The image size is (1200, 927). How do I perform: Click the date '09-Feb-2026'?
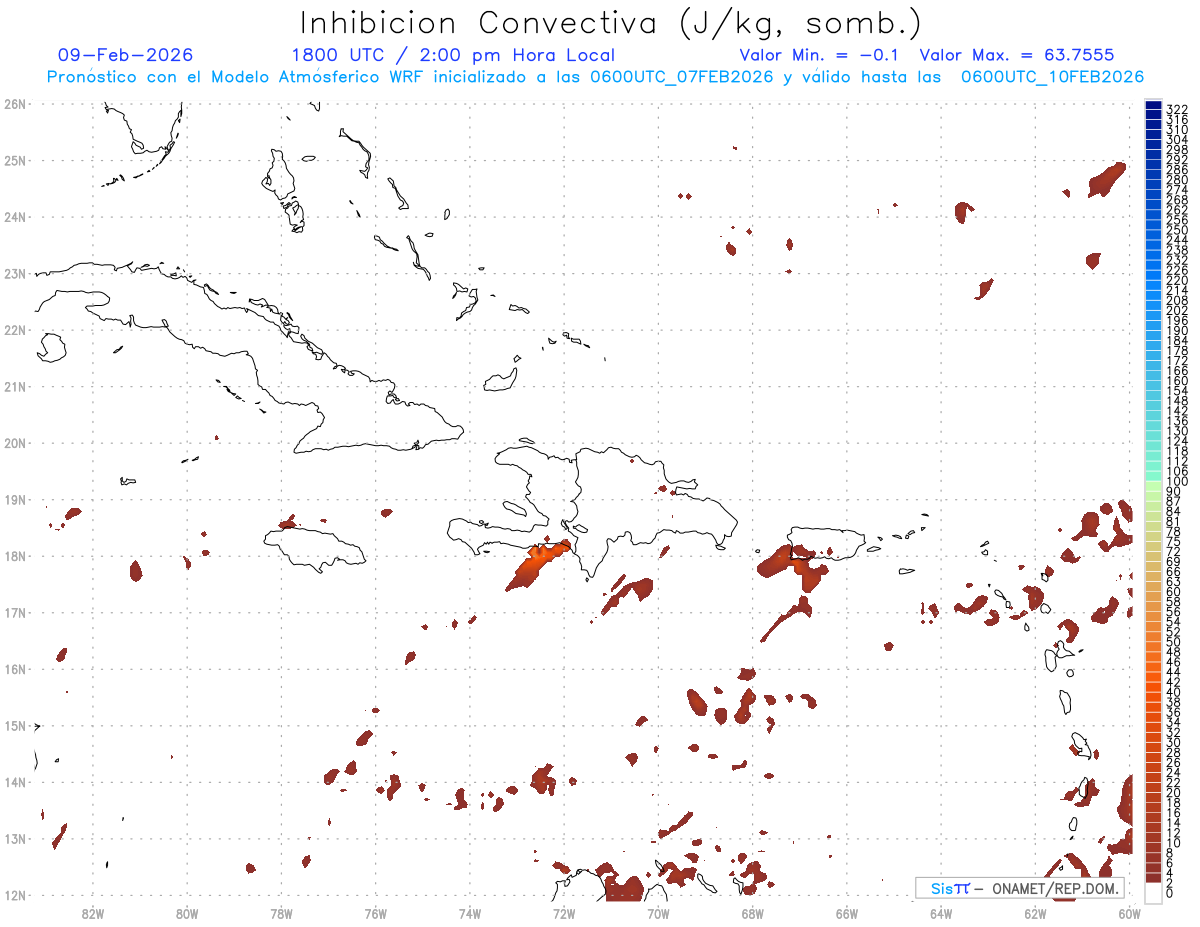pos(125,55)
